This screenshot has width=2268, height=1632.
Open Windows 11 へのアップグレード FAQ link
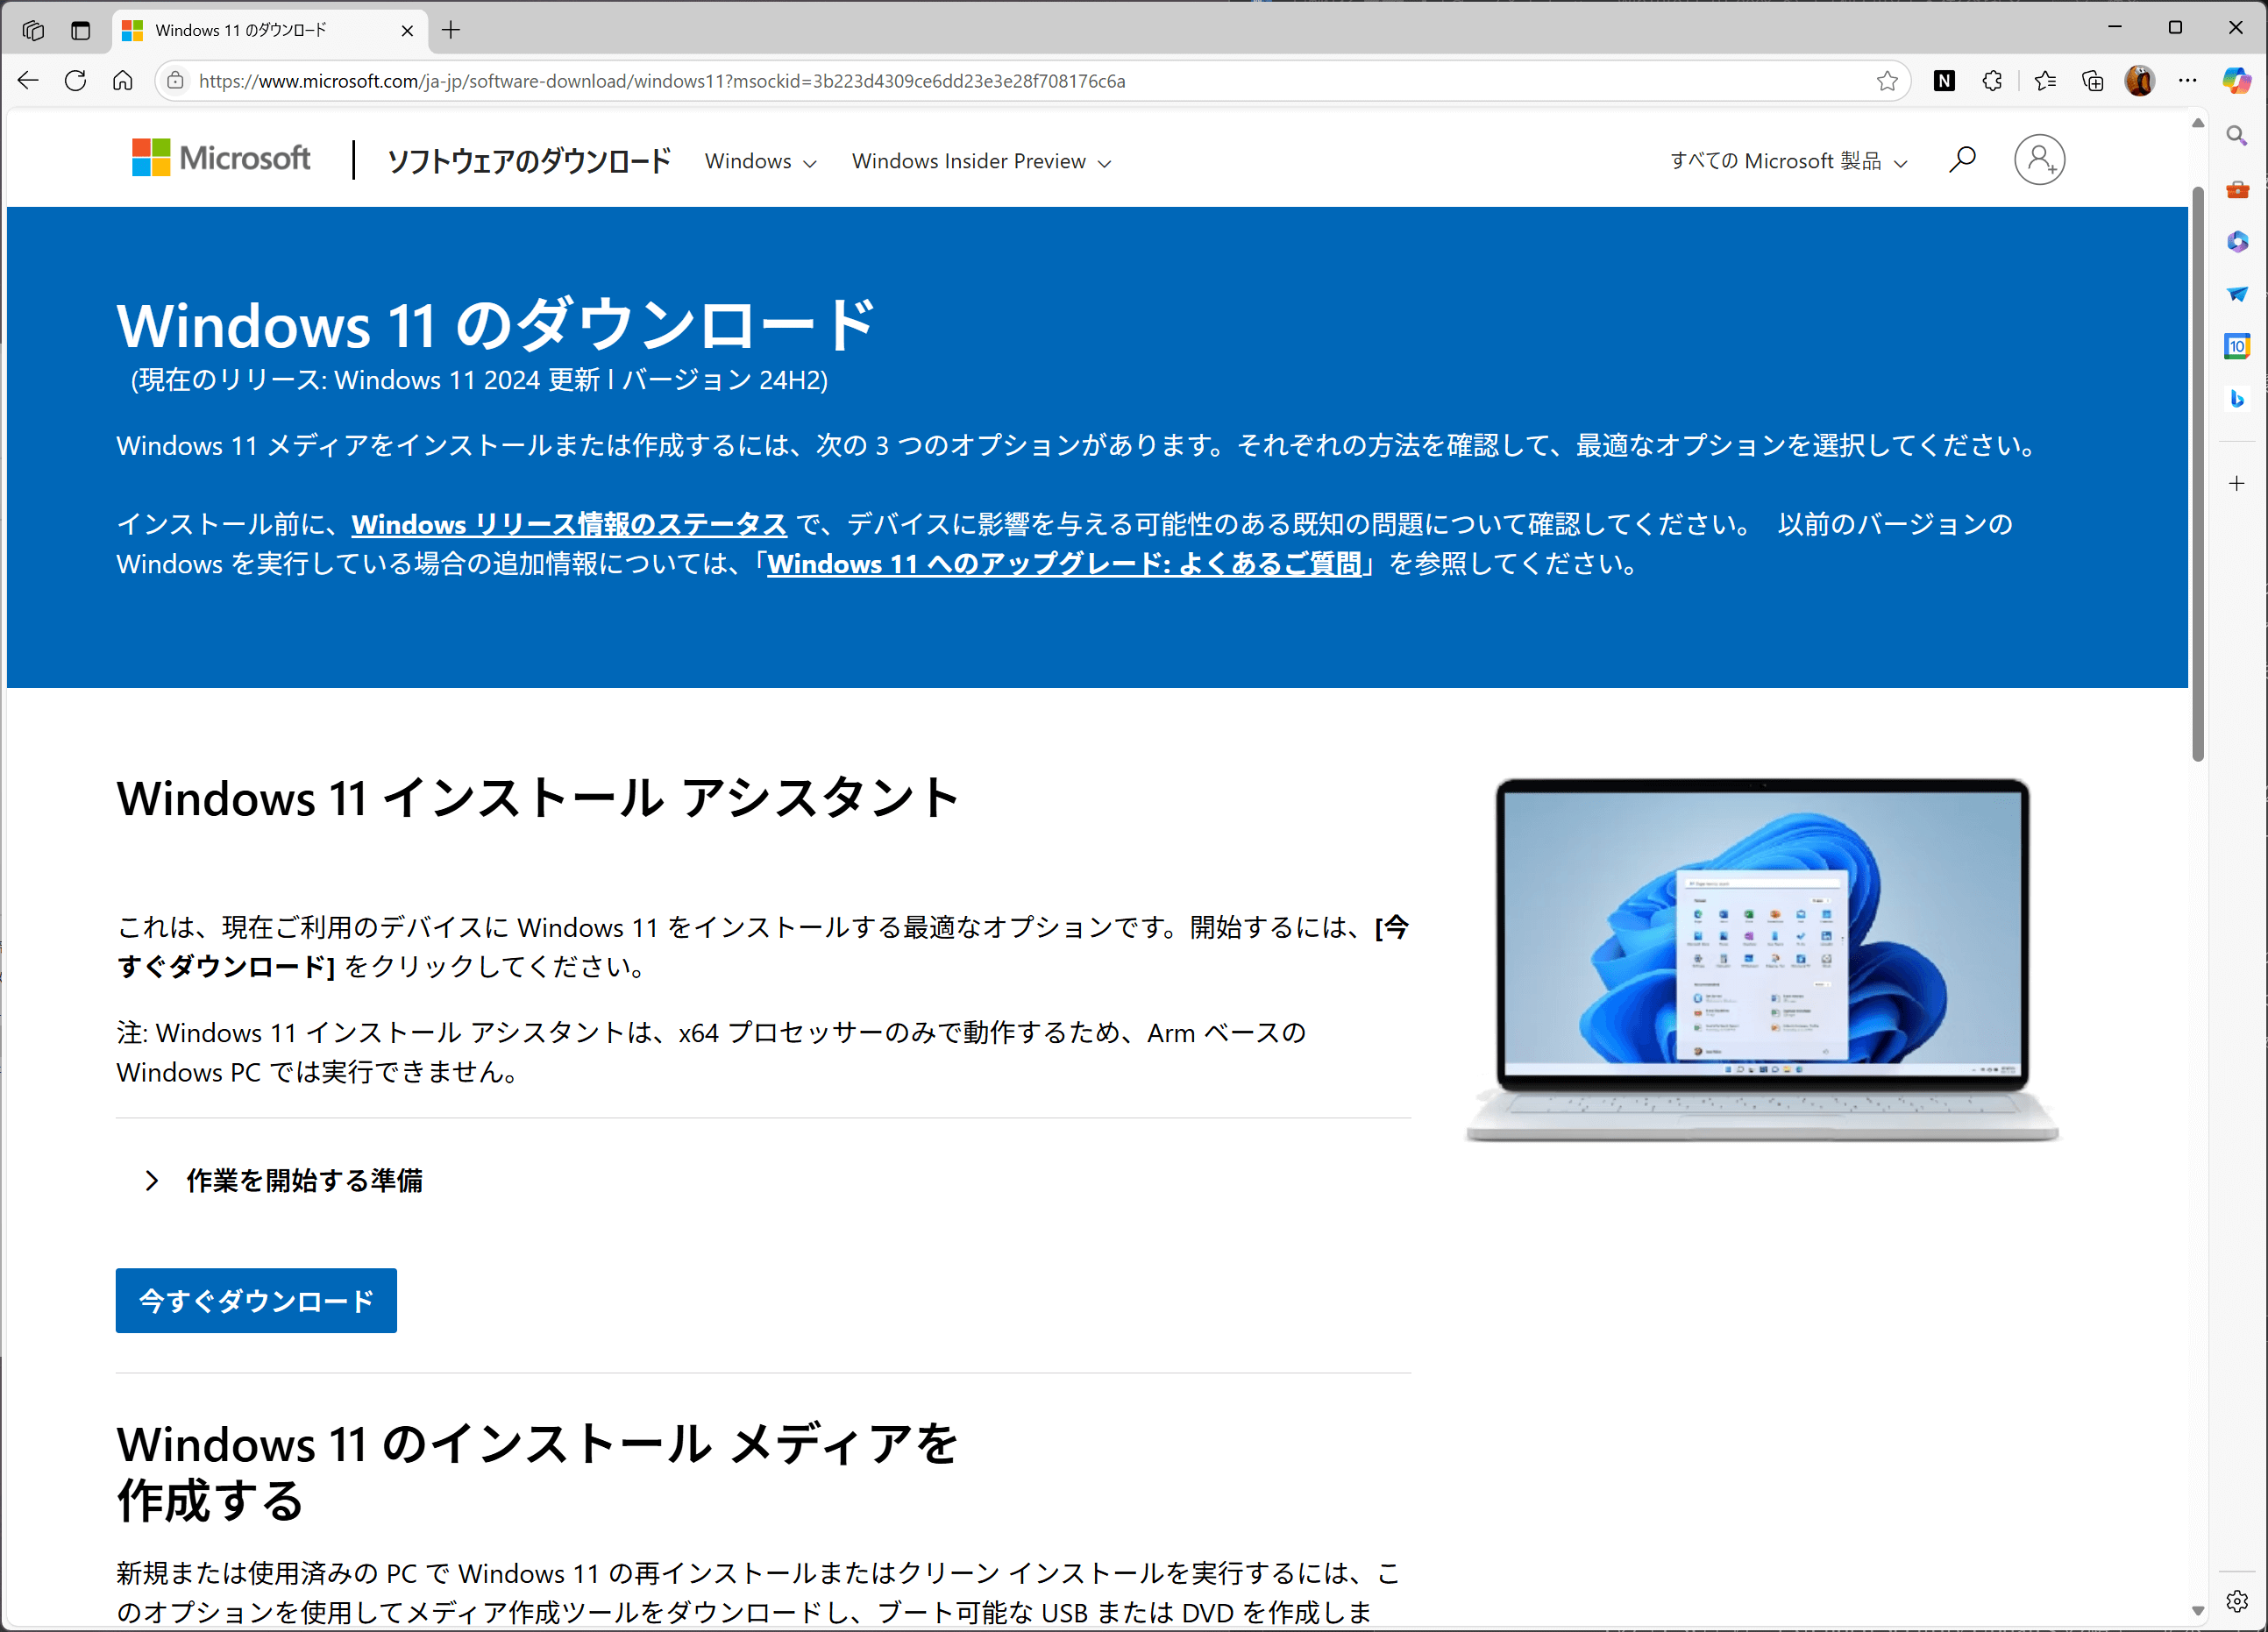[1064, 564]
